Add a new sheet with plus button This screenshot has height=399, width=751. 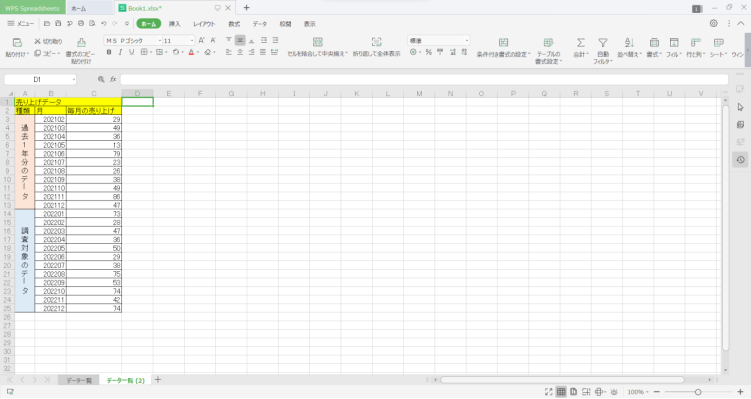tap(158, 380)
